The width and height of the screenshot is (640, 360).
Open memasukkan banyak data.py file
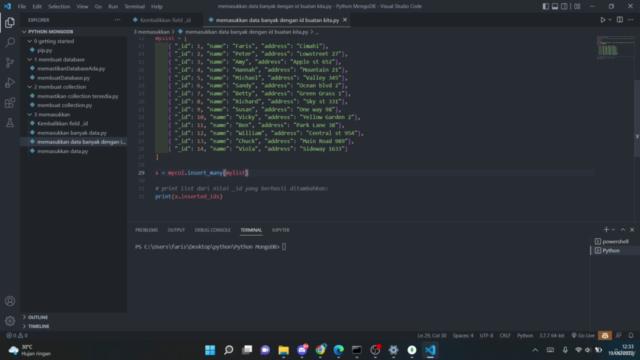(73, 133)
